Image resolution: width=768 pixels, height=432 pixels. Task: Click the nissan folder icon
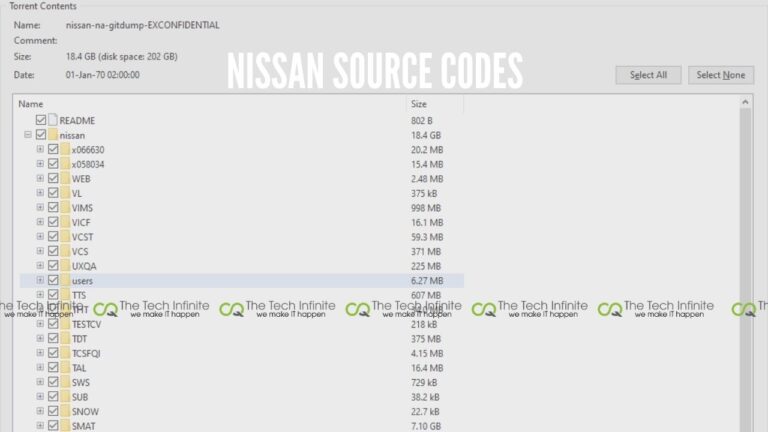pyautogui.click(x=53, y=135)
